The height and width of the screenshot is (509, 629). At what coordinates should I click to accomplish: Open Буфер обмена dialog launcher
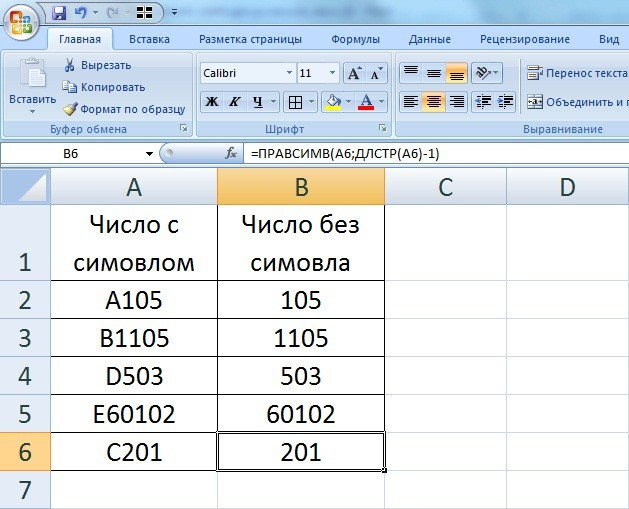point(184,128)
